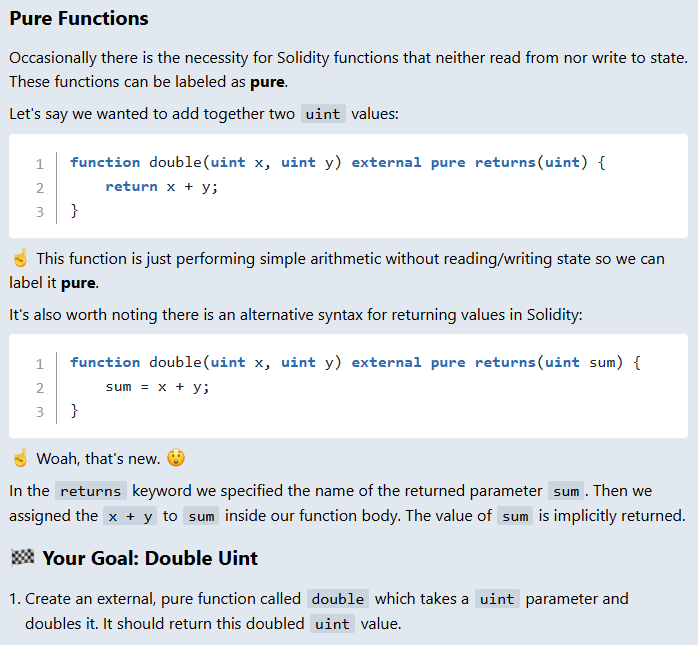The image size is (698, 645).
Task: Click the "uint" chip before "value." in the goal
Action: [332, 624]
